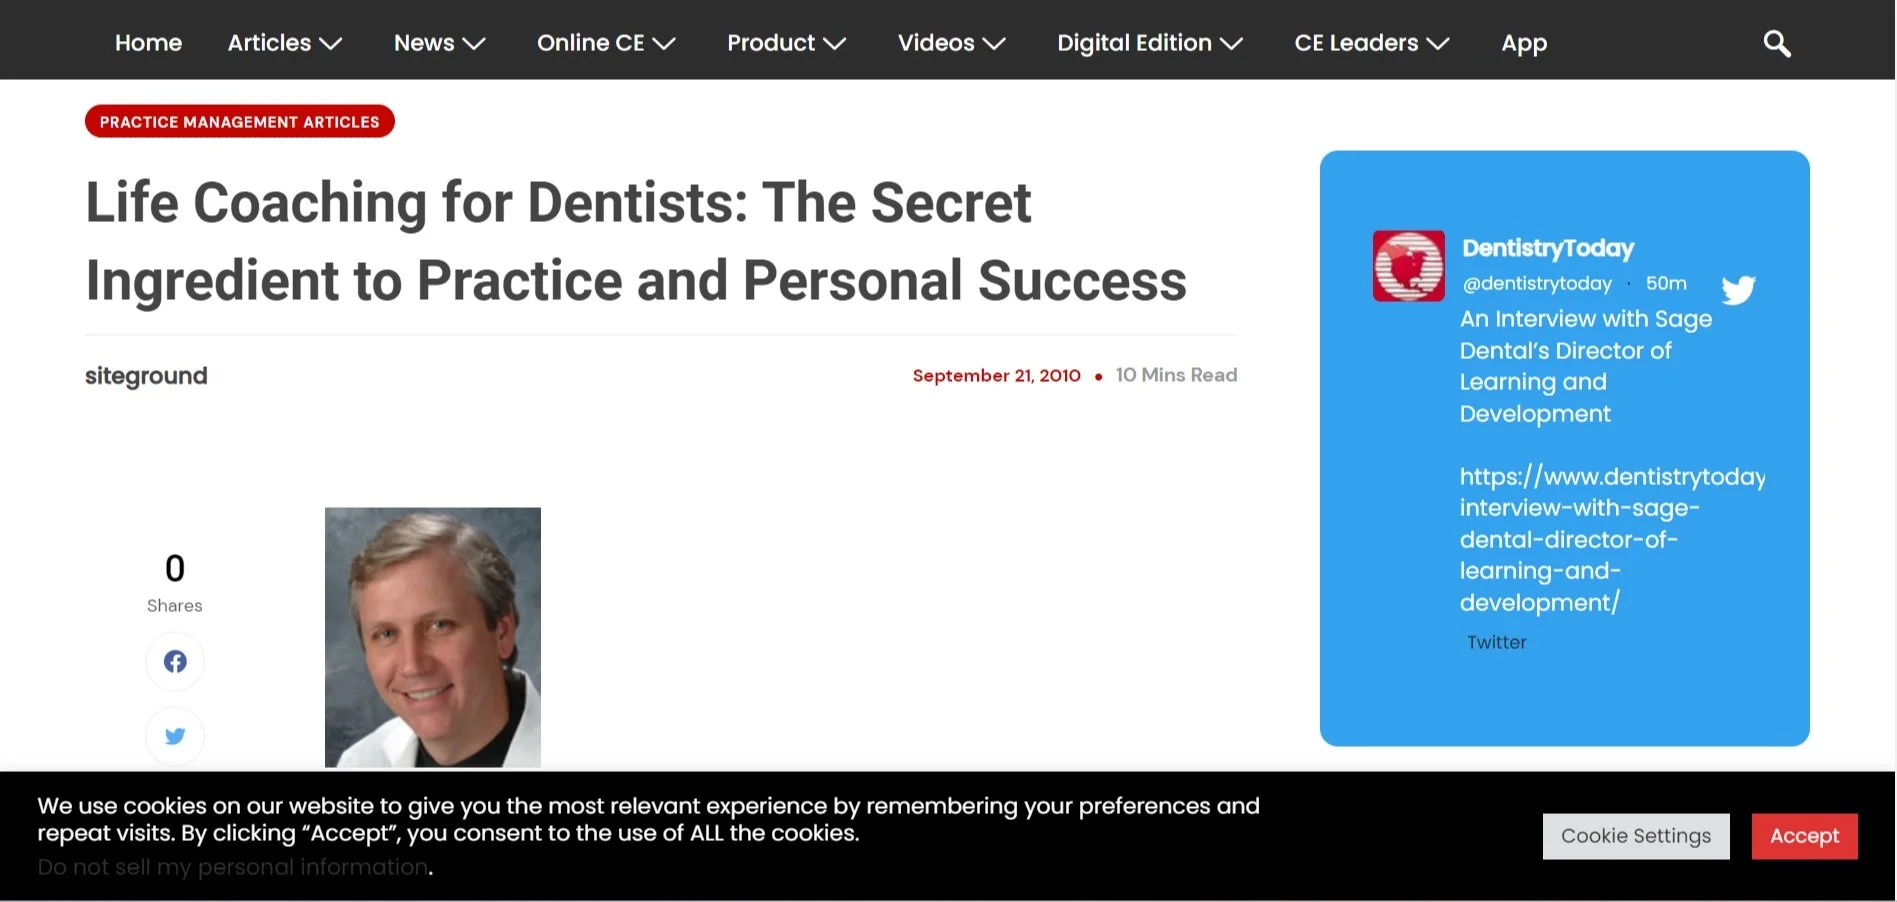Open the site search magnifier icon
Image resolution: width=1897 pixels, height=902 pixels.
pos(1776,44)
